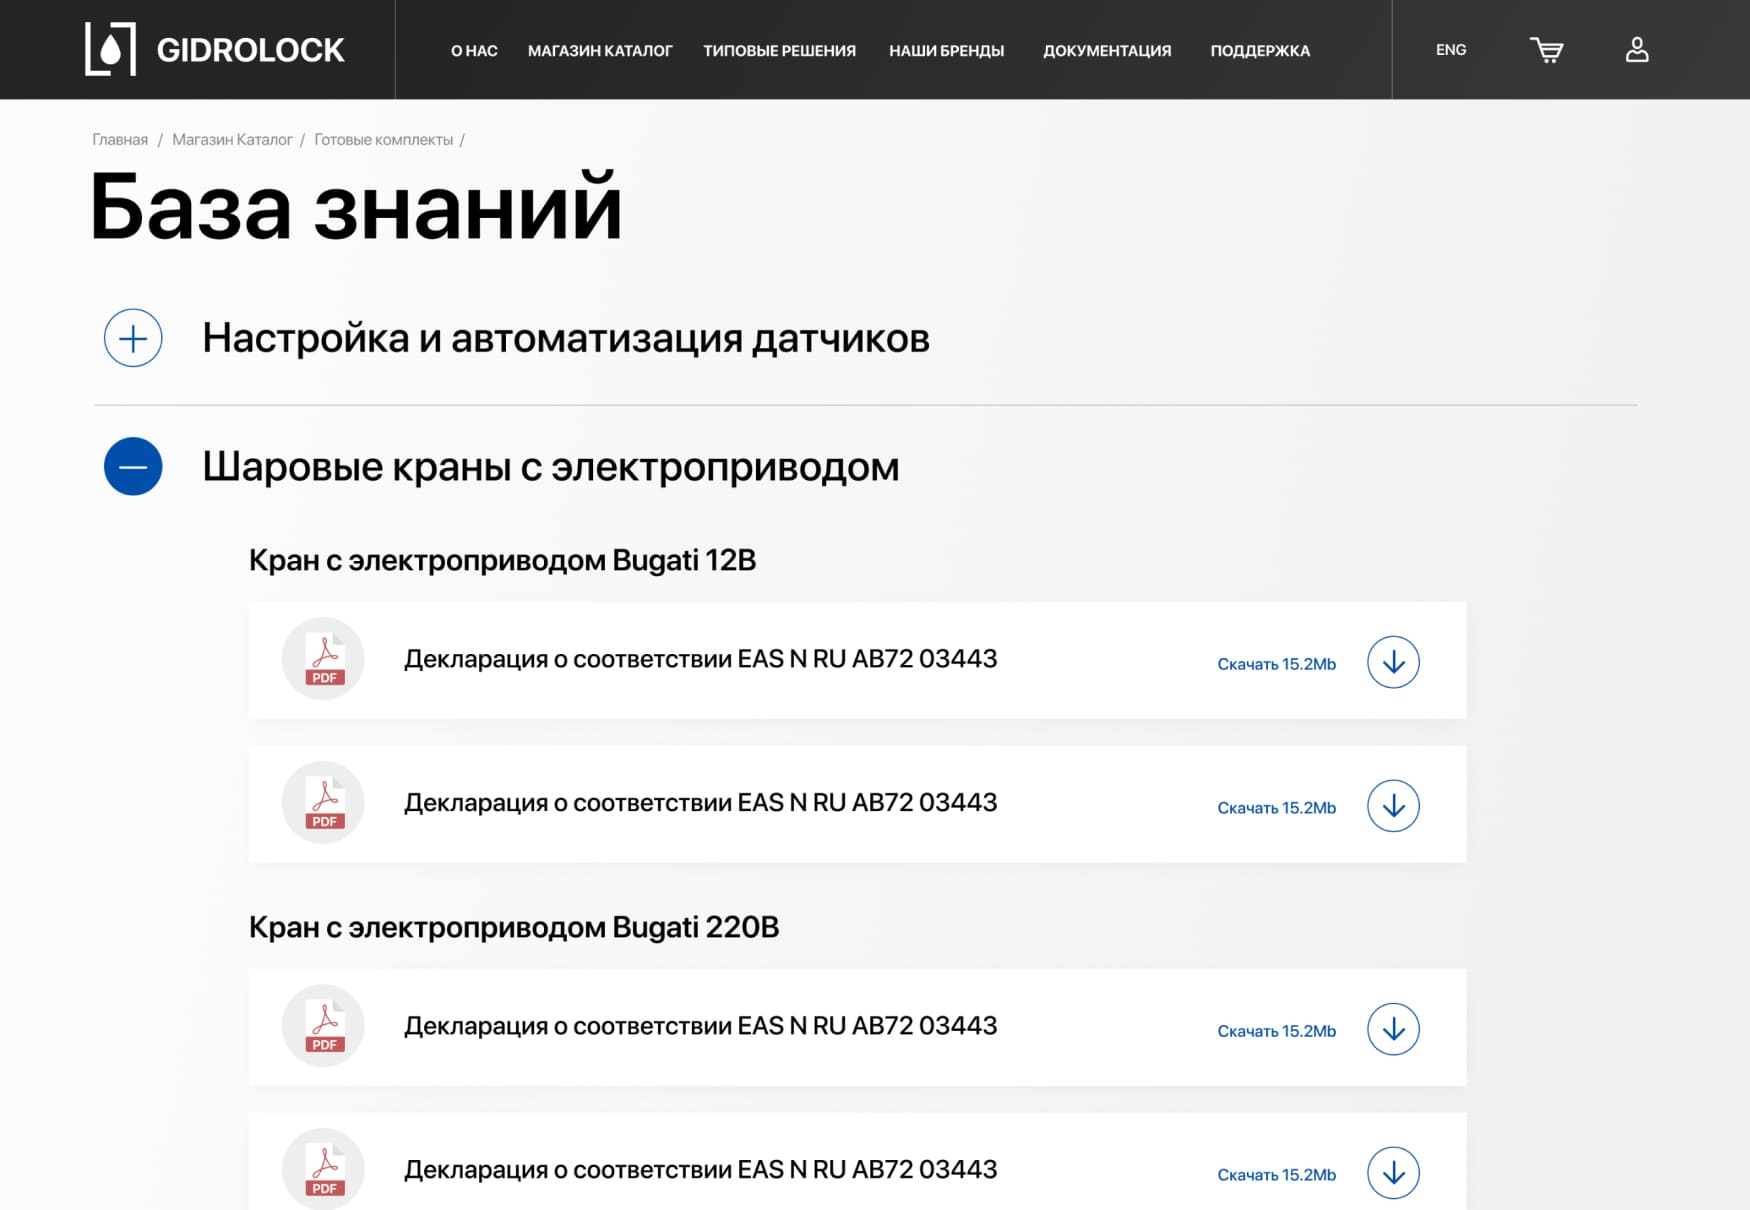Go to Магазин Каталог breadcrumb
The image size is (1750, 1210).
[x=232, y=140]
